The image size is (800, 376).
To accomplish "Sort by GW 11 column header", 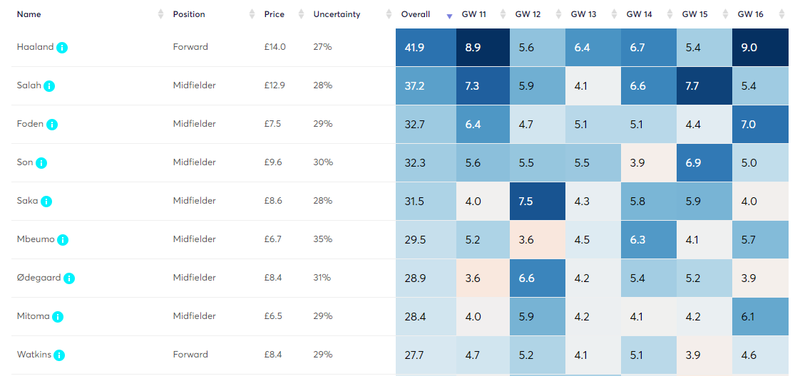I will point(474,14).
